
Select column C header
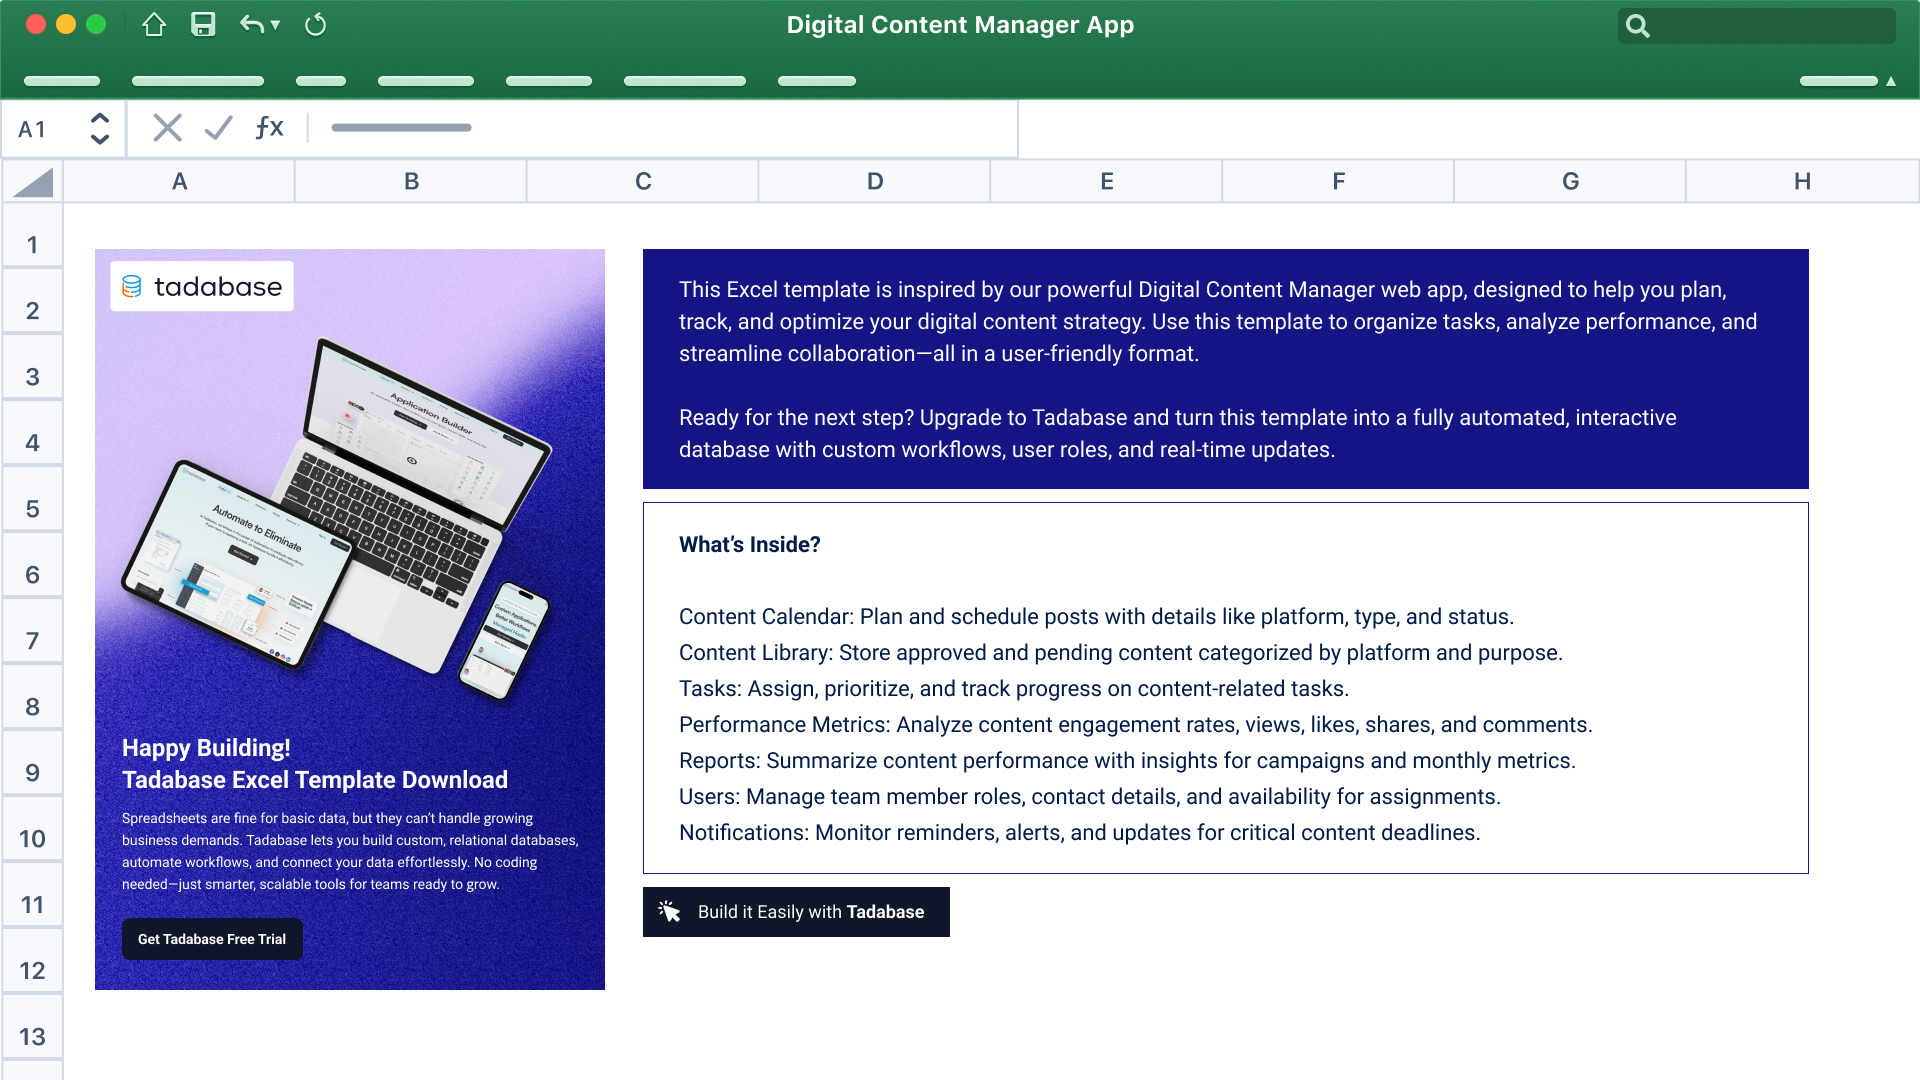[643, 182]
